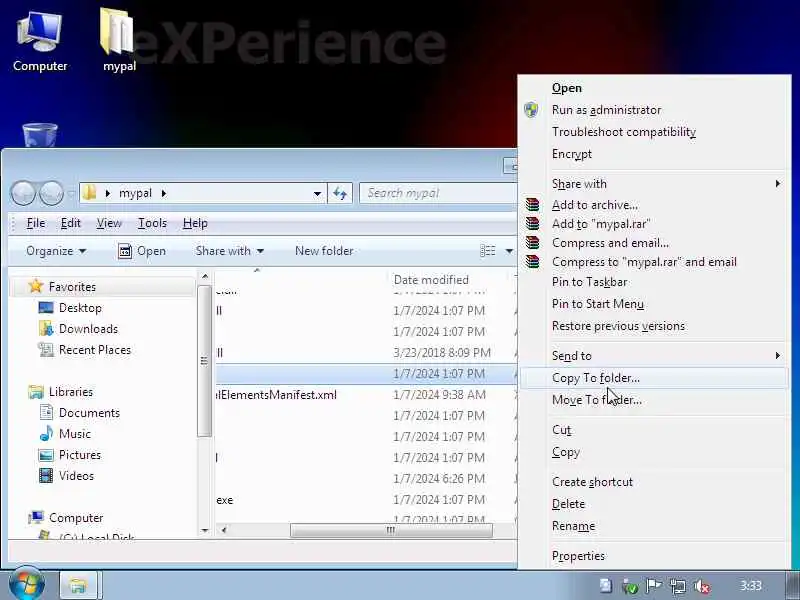Viewport: 800px width, 600px height.
Task: Open the File menu
Action: pos(36,223)
